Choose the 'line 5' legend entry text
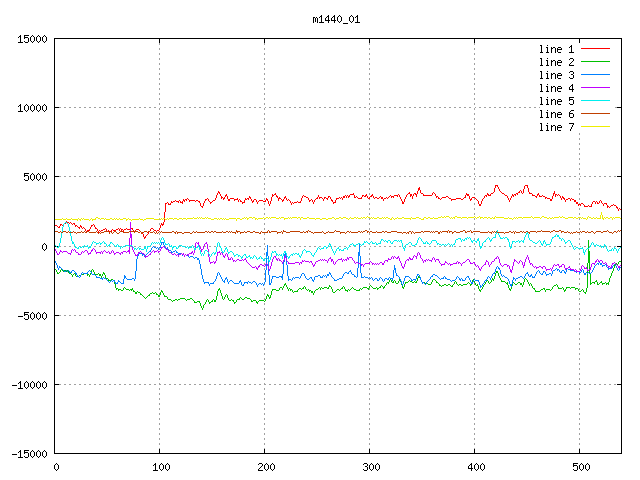 556,101
